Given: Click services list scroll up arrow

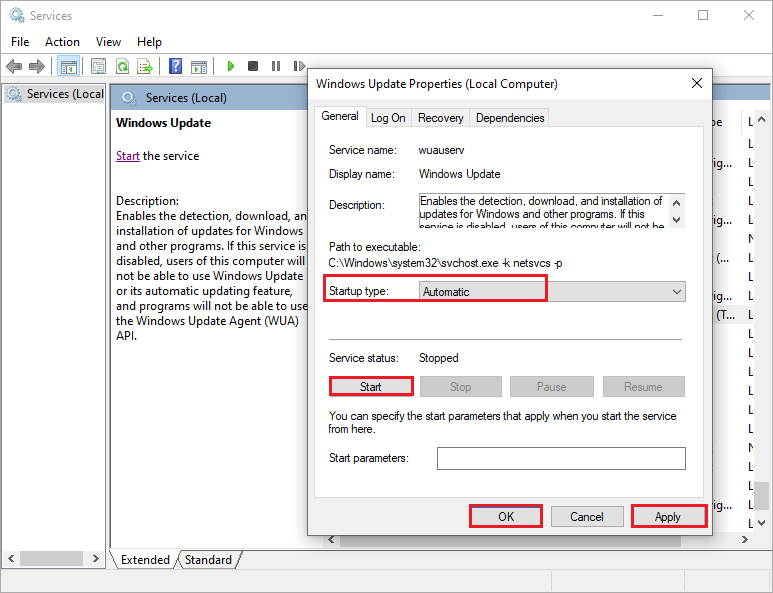Looking at the screenshot, I should [761, 119].
